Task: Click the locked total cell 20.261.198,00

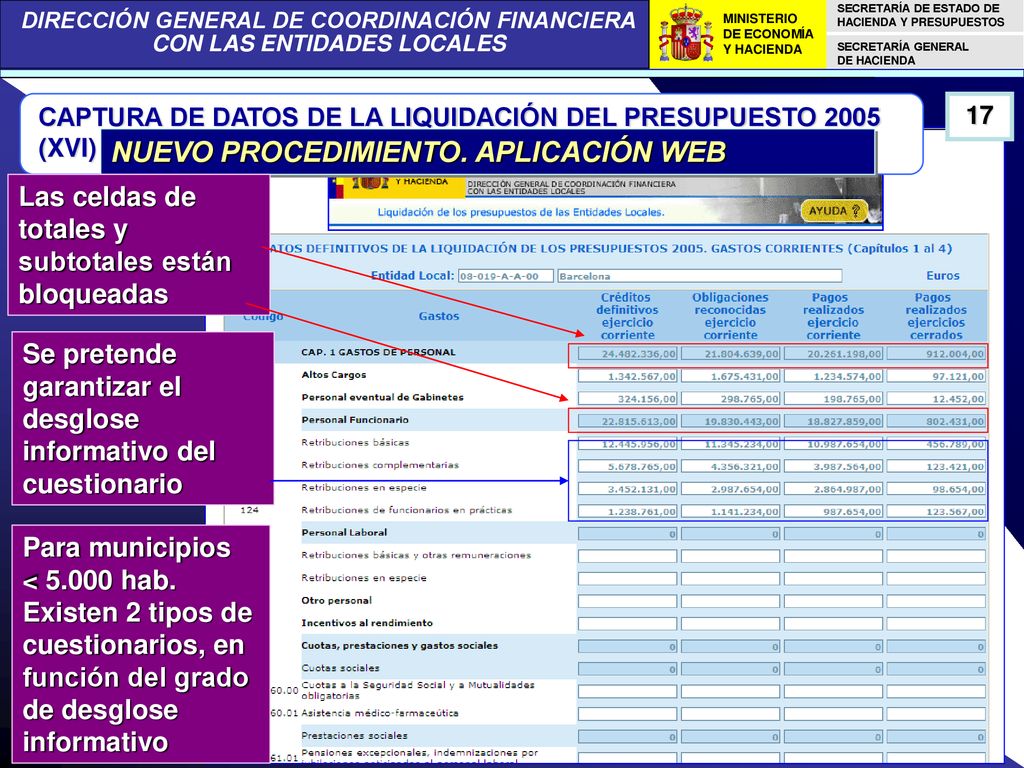Action: click(833, 354)
